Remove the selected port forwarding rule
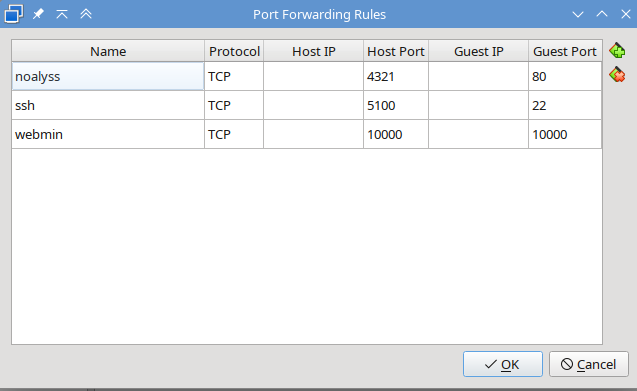 617,75
